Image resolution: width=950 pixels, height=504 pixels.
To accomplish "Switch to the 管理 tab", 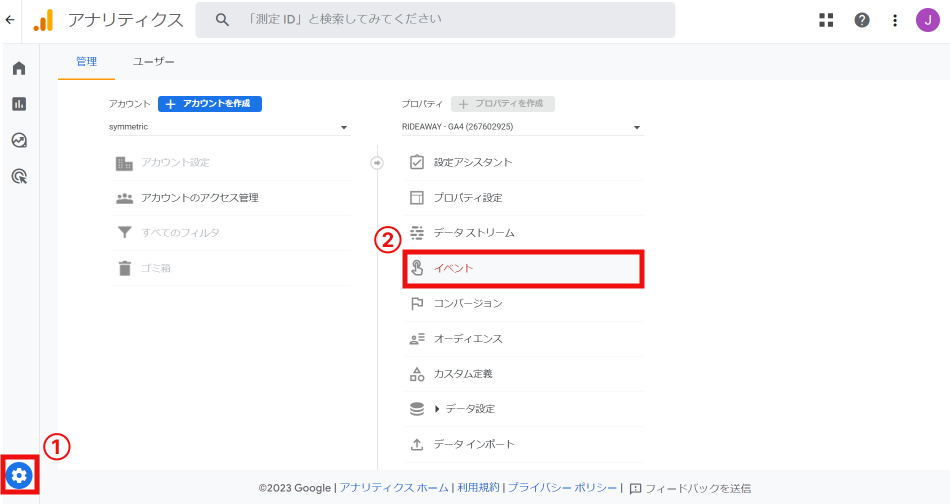I will (87, 61).
